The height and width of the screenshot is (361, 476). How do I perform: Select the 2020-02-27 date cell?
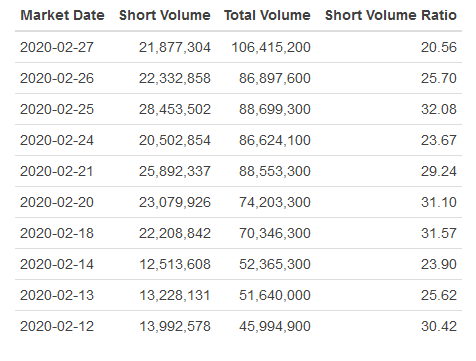[x=57, y=47]
